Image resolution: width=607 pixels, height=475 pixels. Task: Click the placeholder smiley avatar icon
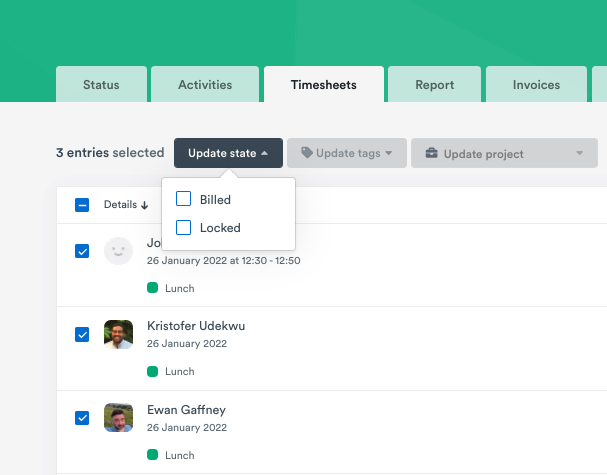click(118, 251)
